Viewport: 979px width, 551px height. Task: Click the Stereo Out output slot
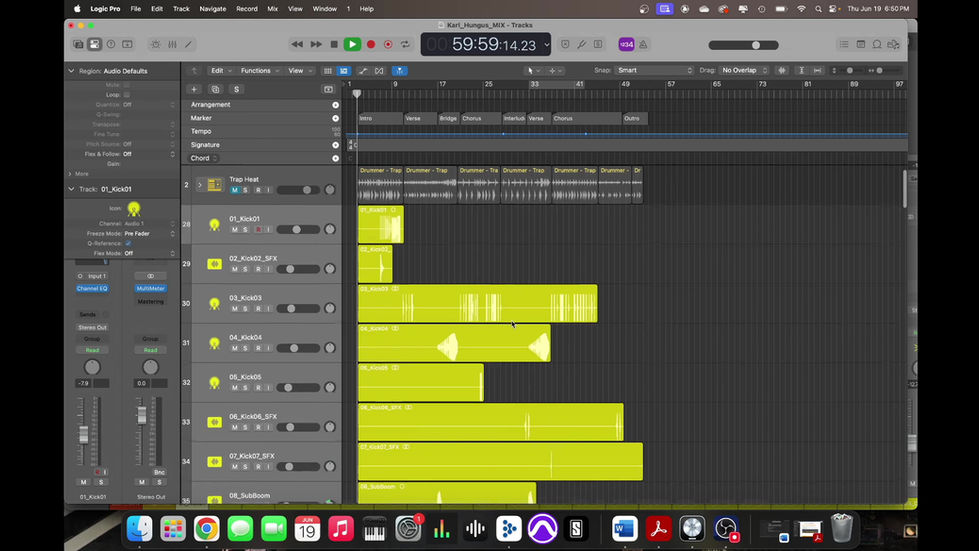[x=92, y=327]
